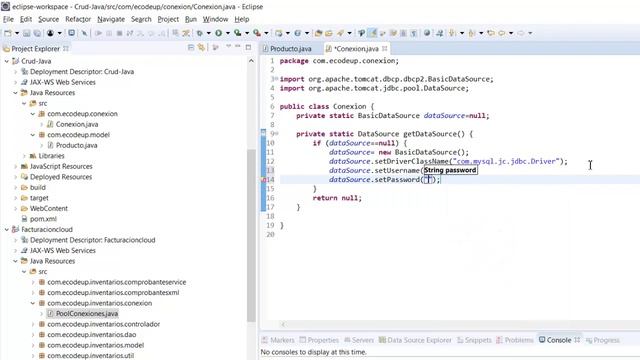Open the dropdown arrow beside New icon
This screenshot has height=360, width=640.
click(x=17, y=33)
